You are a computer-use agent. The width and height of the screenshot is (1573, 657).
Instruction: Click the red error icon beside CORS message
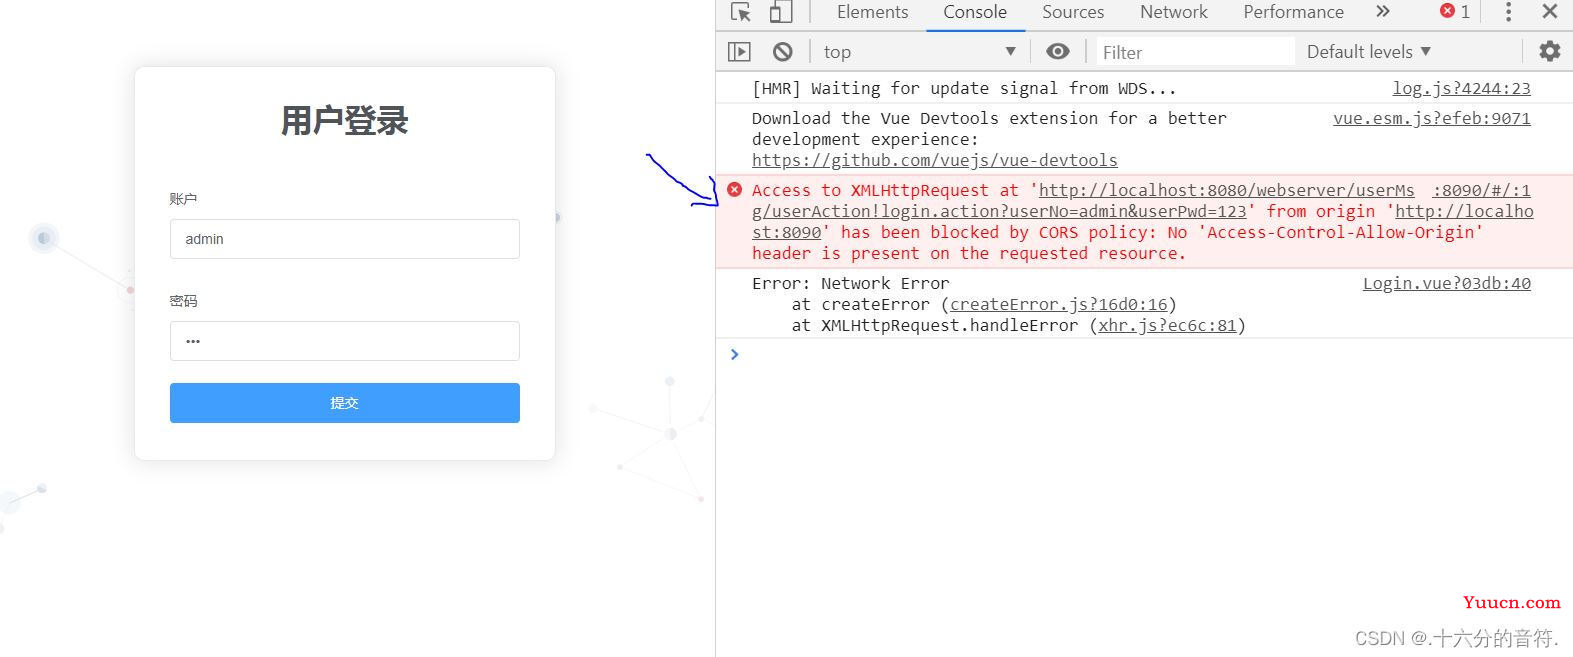click(x=735, y=190)
